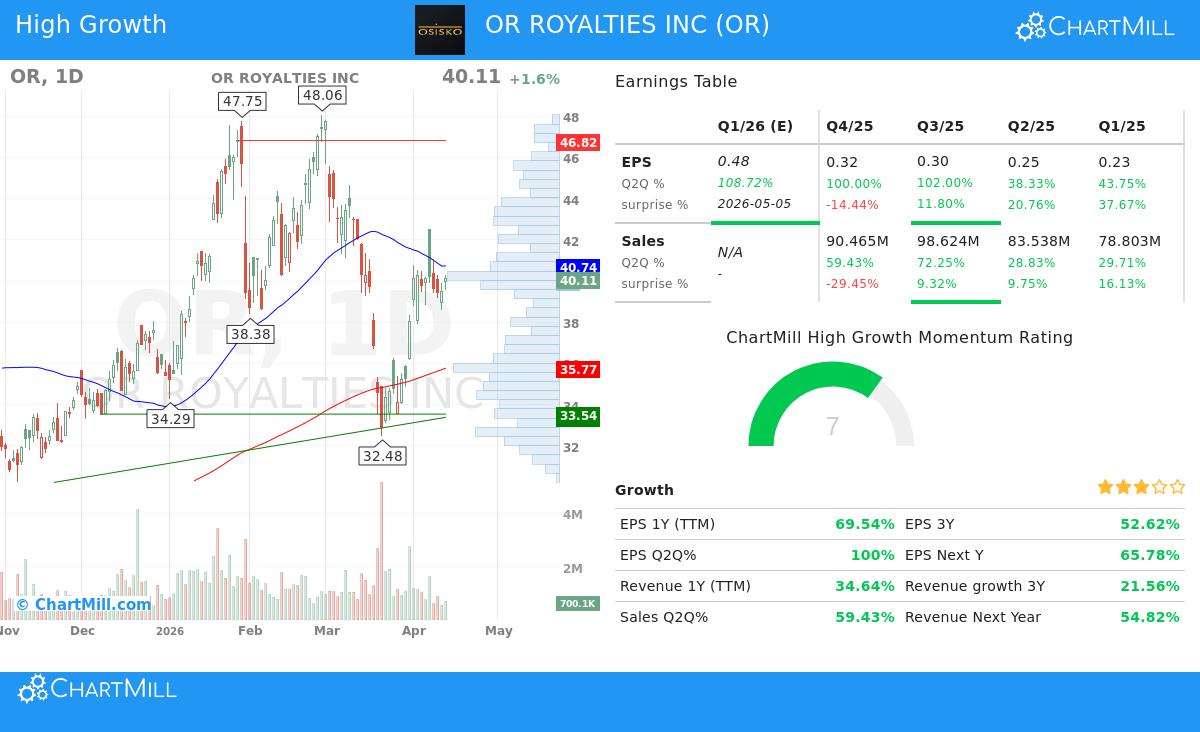Click the 33.54 green support price tag
The image size is (1200, 732).
click(x=578, y=416)
